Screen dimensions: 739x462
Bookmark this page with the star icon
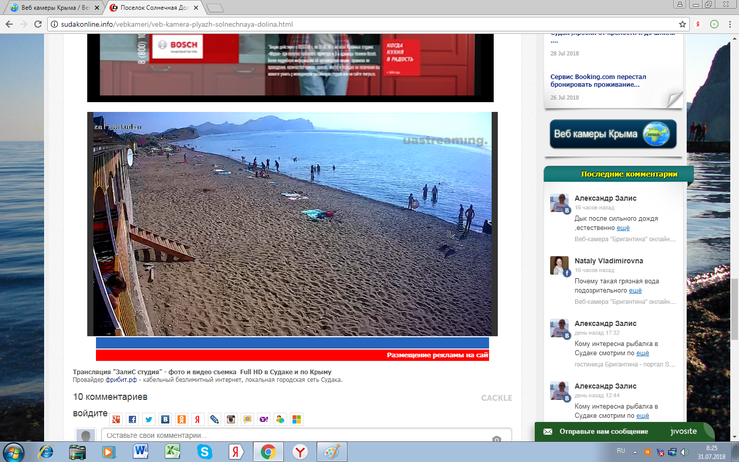tap(683, 24)
